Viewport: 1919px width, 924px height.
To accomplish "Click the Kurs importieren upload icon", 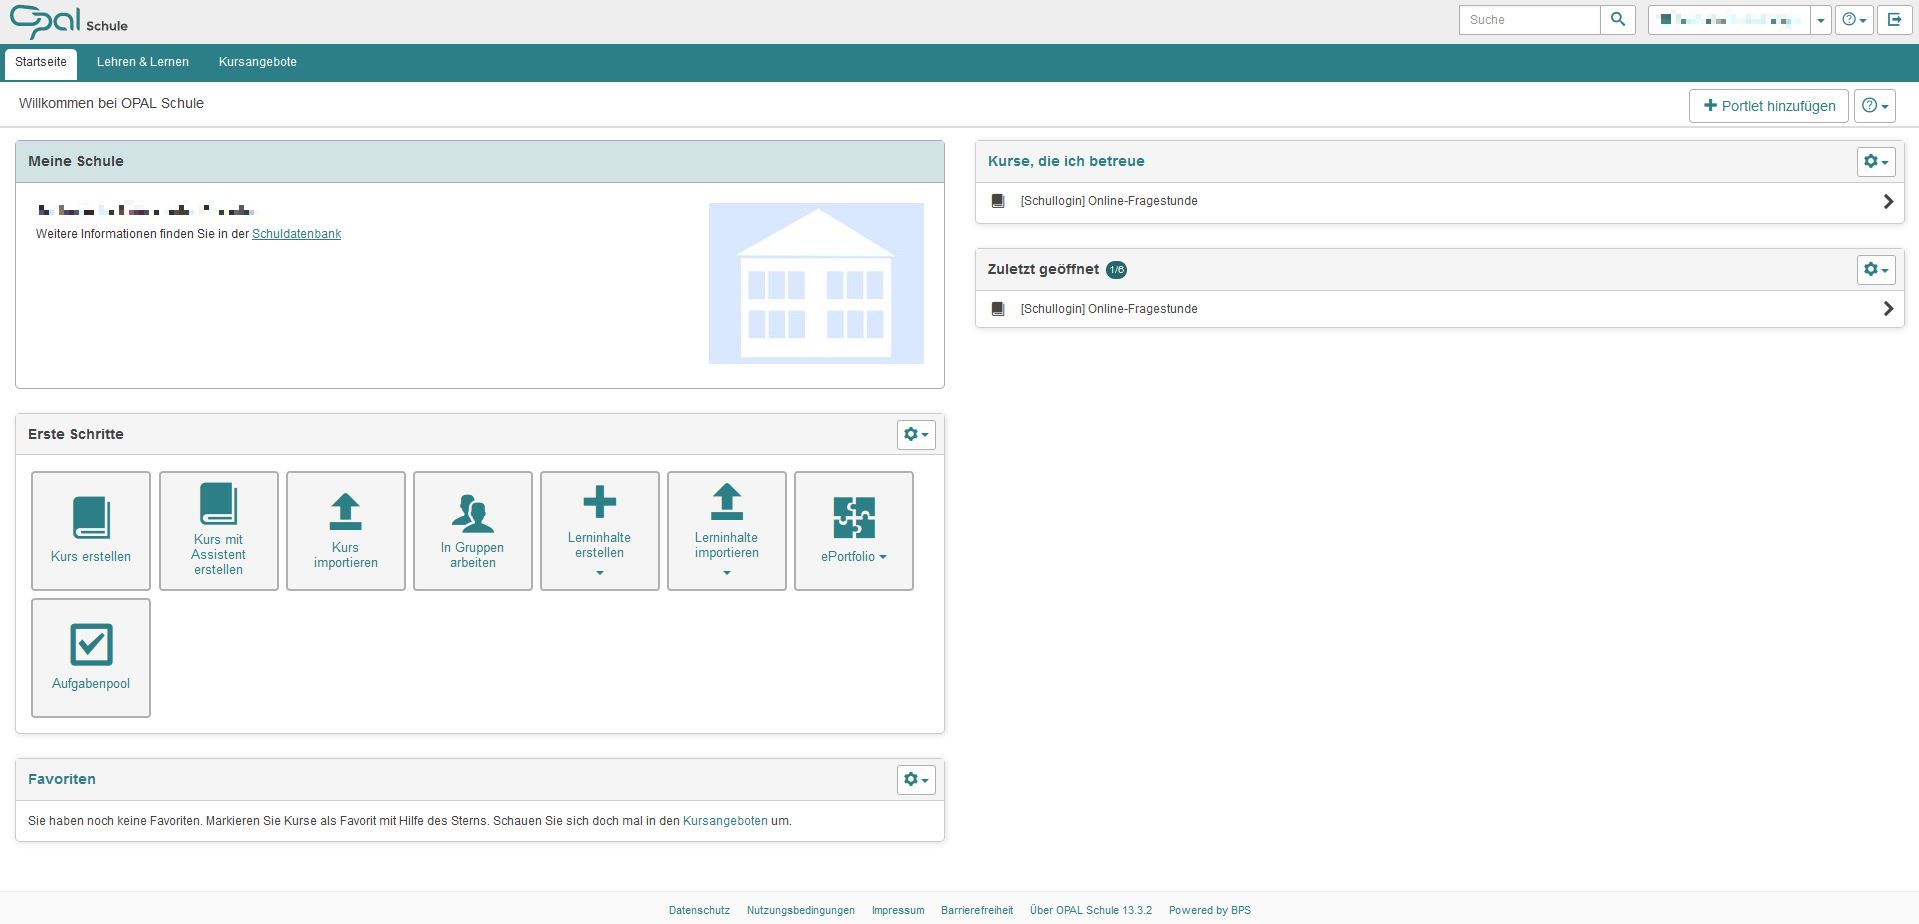I will (x=345, y=511).
